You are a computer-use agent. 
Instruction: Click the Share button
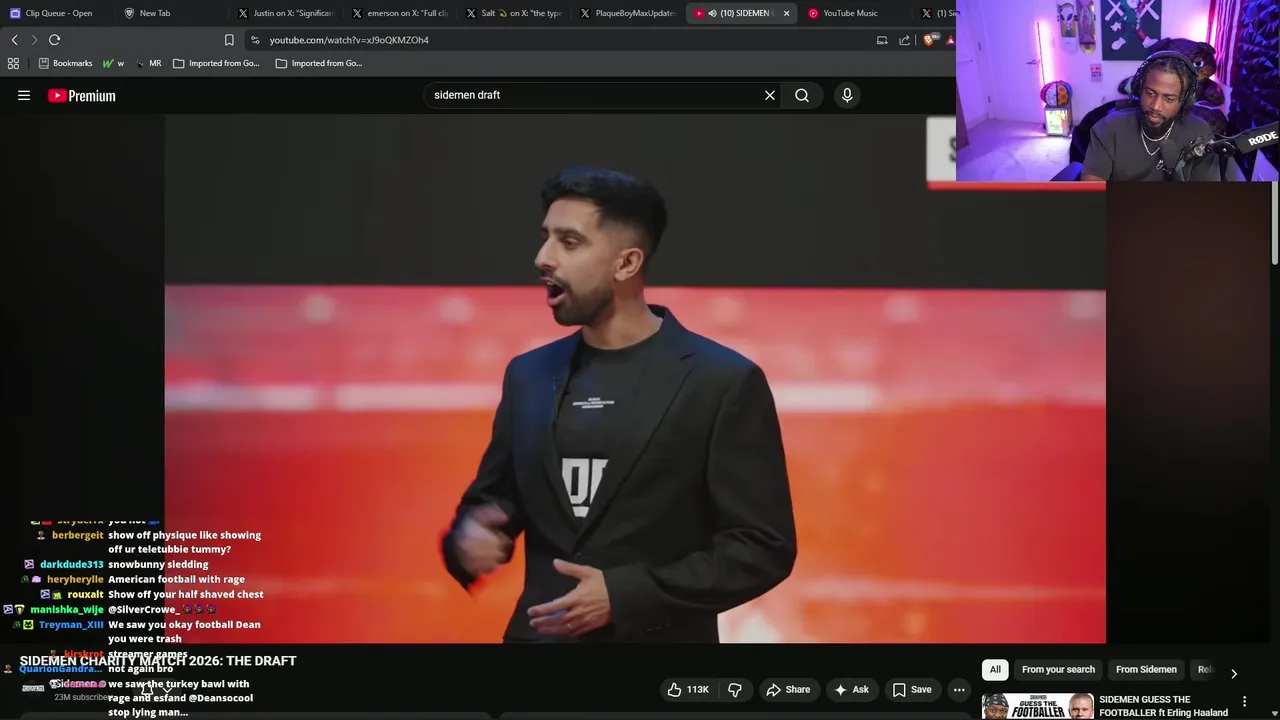point(787,689)
